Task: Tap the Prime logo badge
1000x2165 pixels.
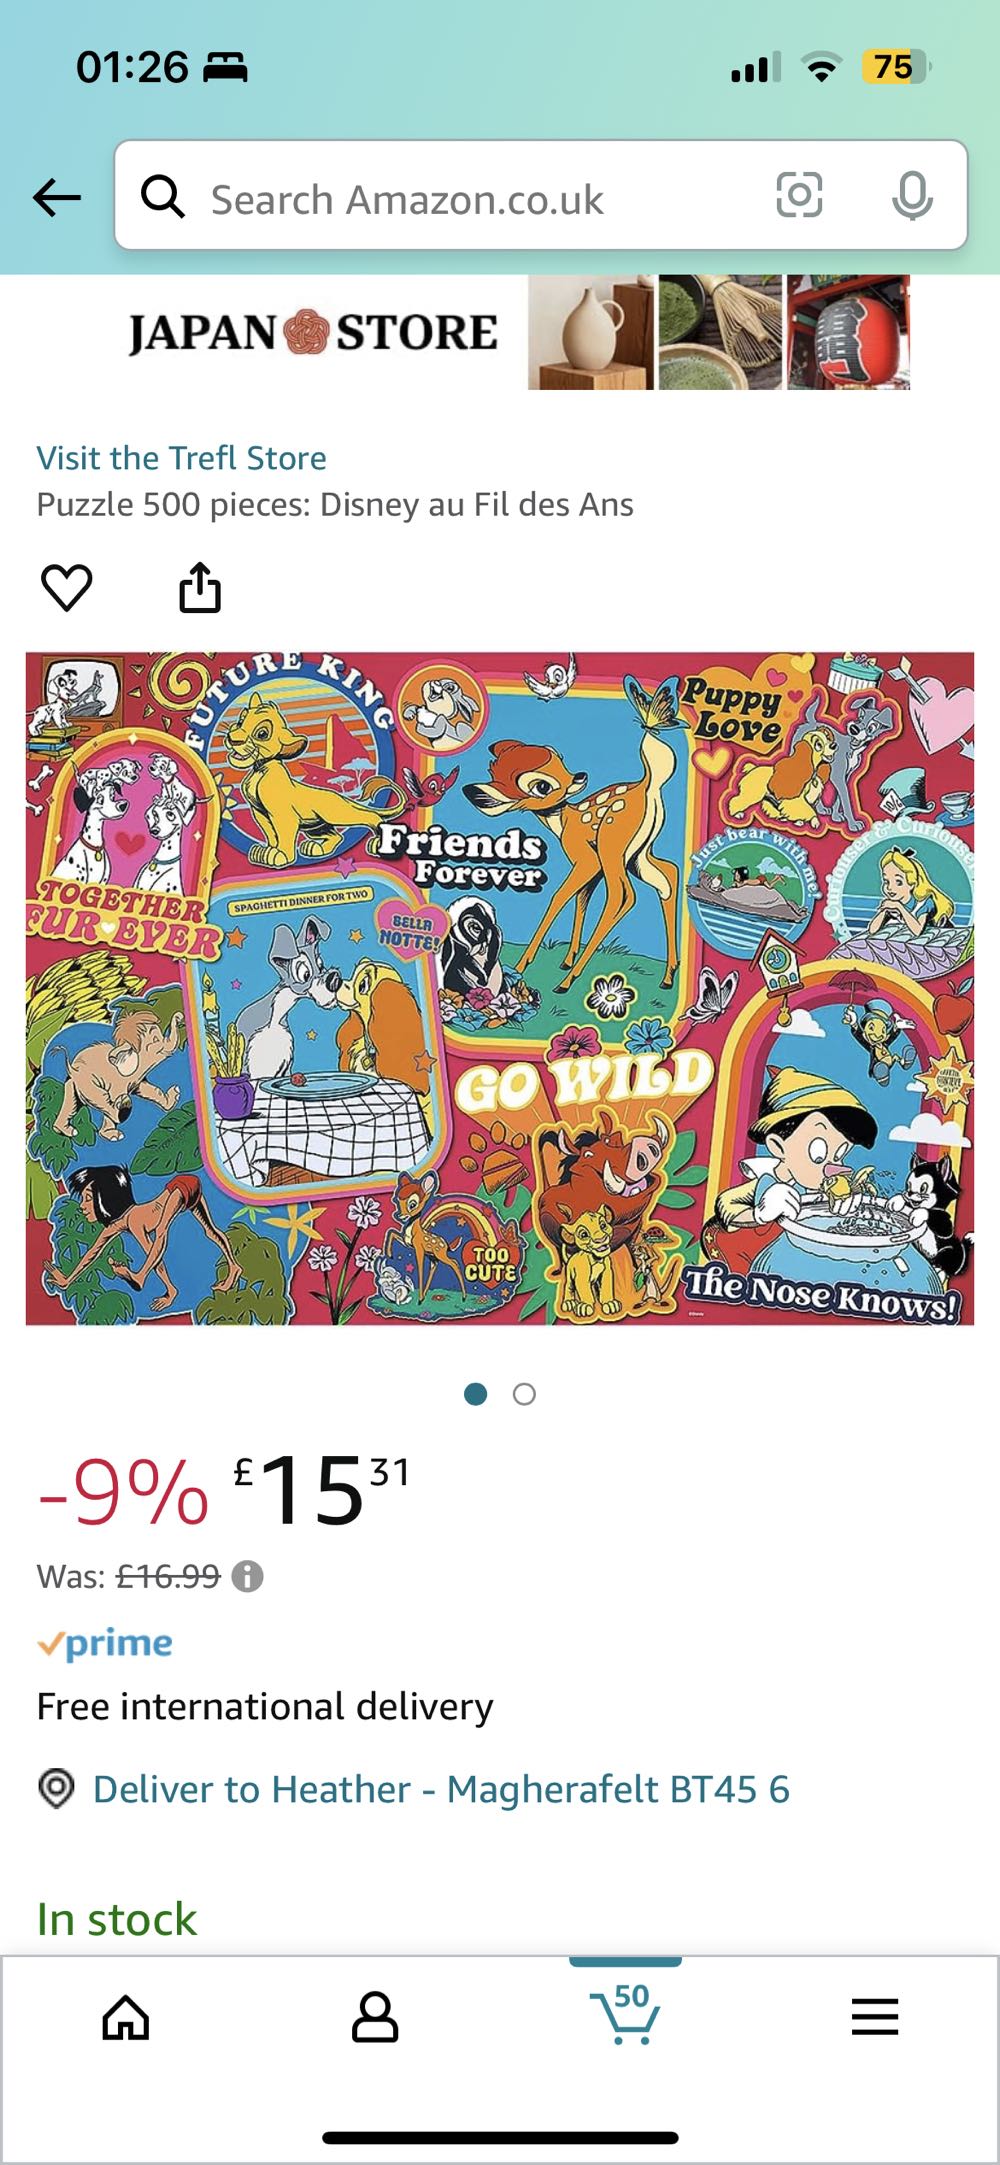Action: coord(105,1644)
